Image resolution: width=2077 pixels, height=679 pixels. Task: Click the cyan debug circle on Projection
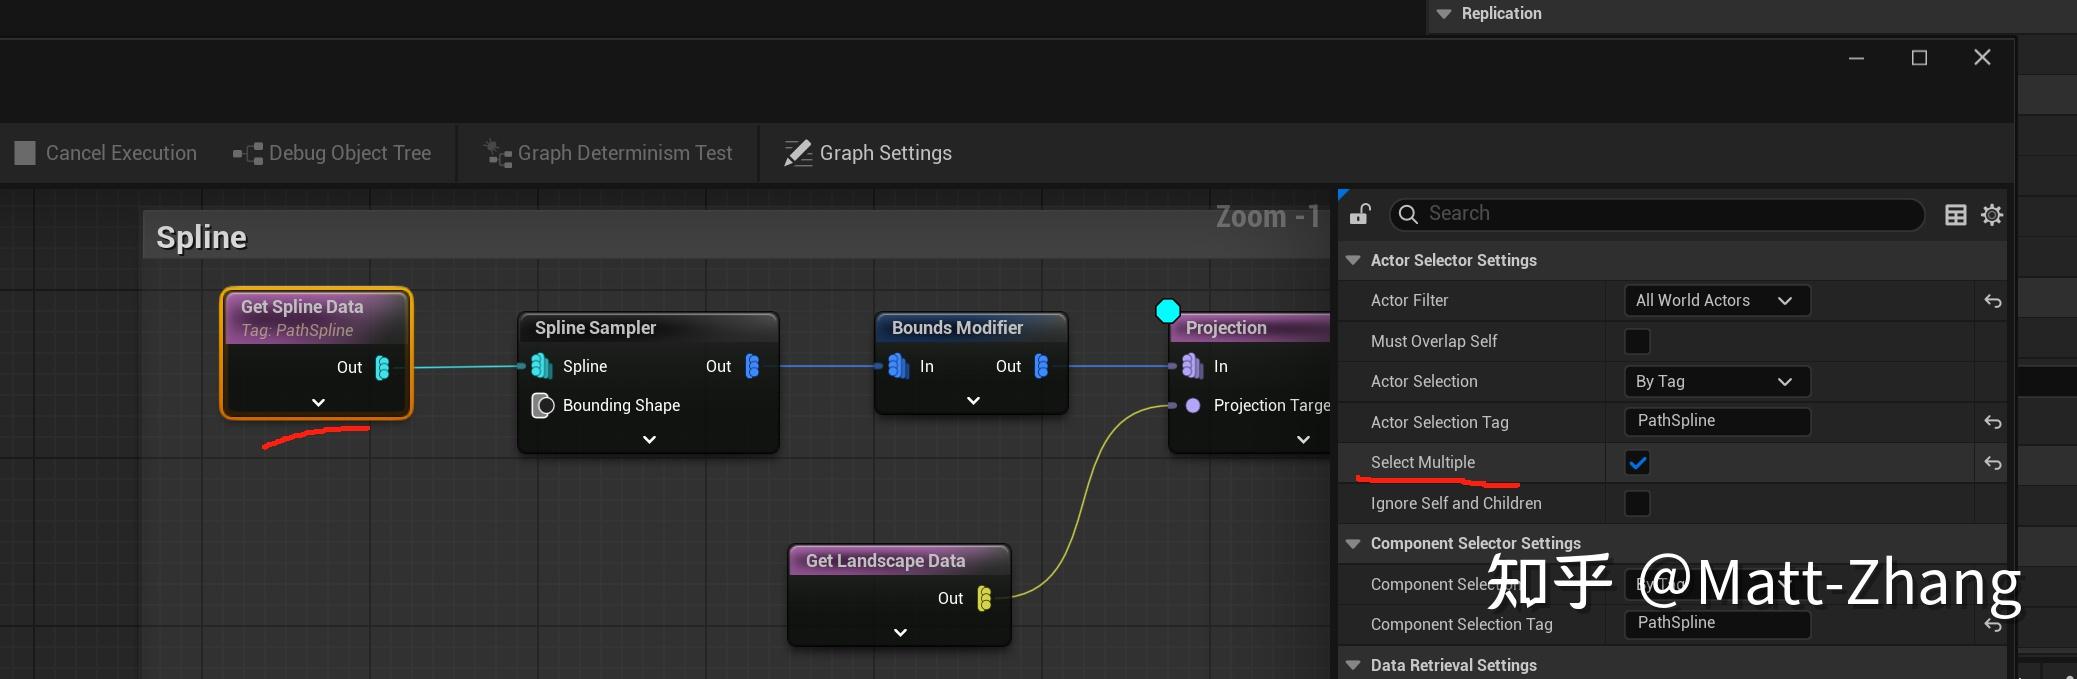pyautogui.click(x=1167, y=311)
